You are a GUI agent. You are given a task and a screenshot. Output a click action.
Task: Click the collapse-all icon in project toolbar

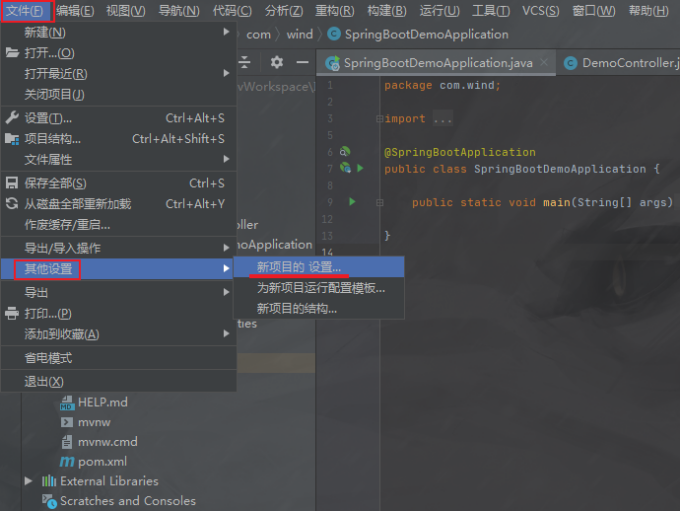tap(245, 63)
